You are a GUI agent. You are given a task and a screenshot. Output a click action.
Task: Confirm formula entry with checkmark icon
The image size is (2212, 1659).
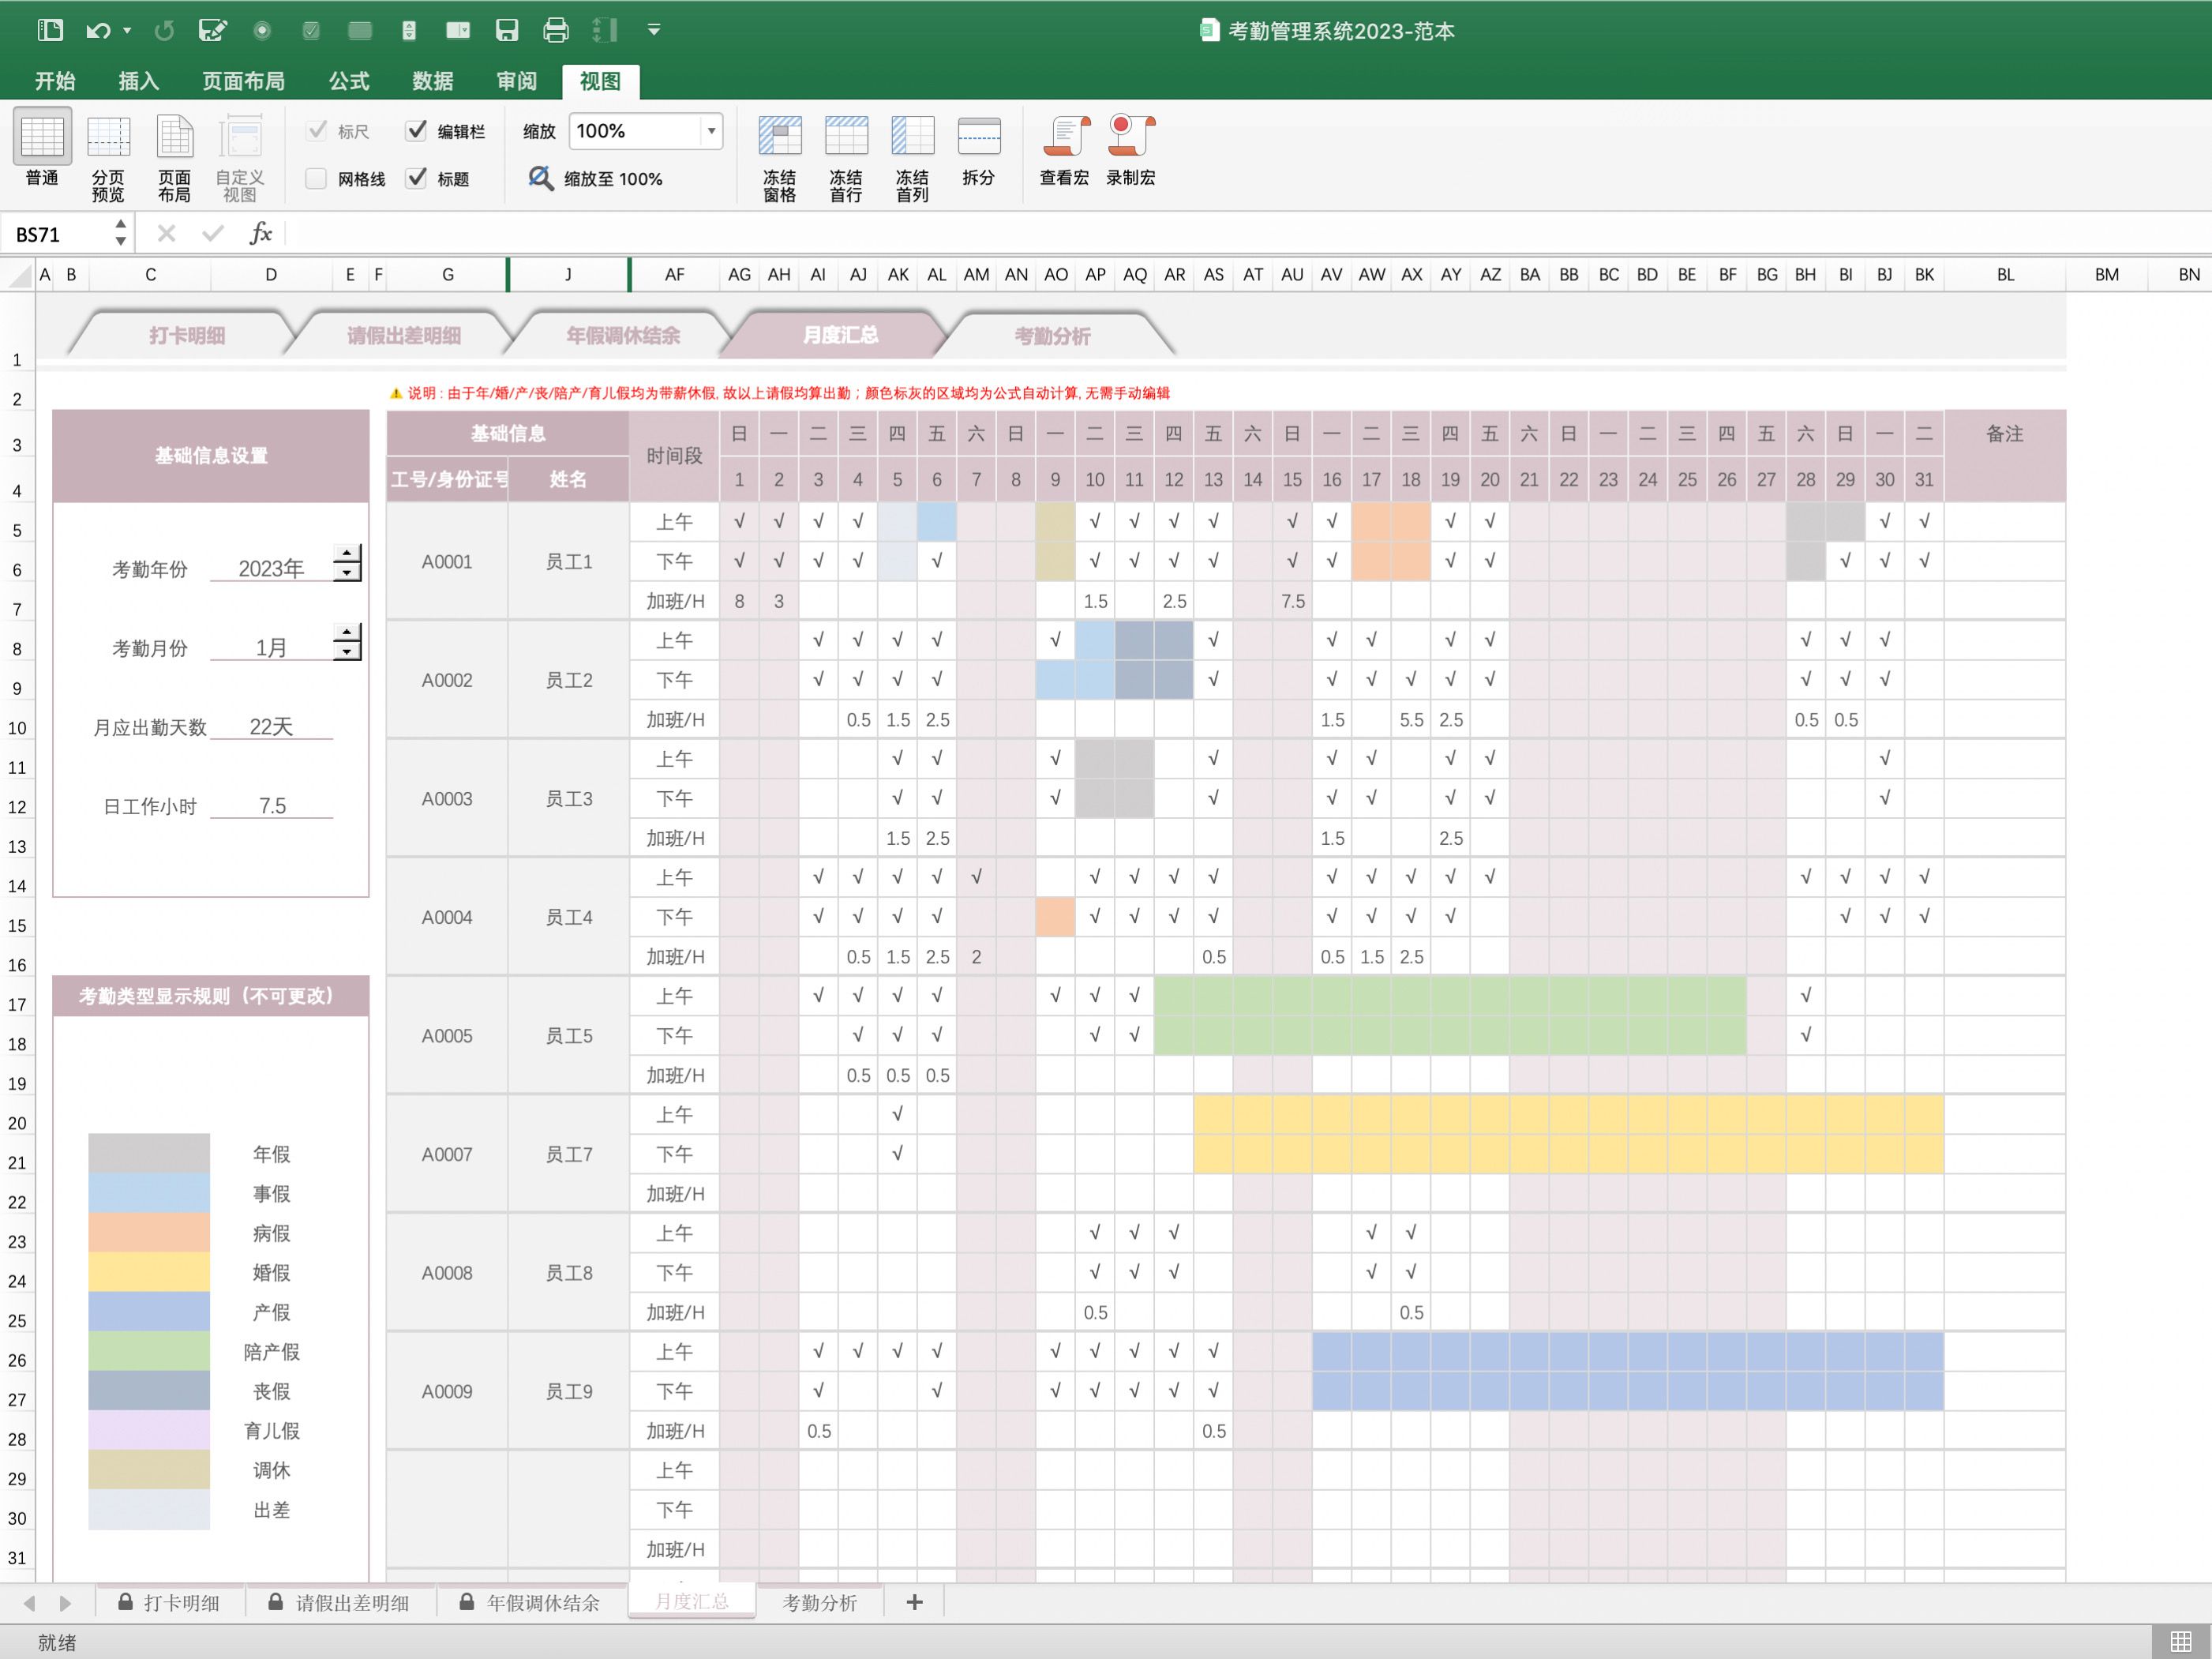212,233
